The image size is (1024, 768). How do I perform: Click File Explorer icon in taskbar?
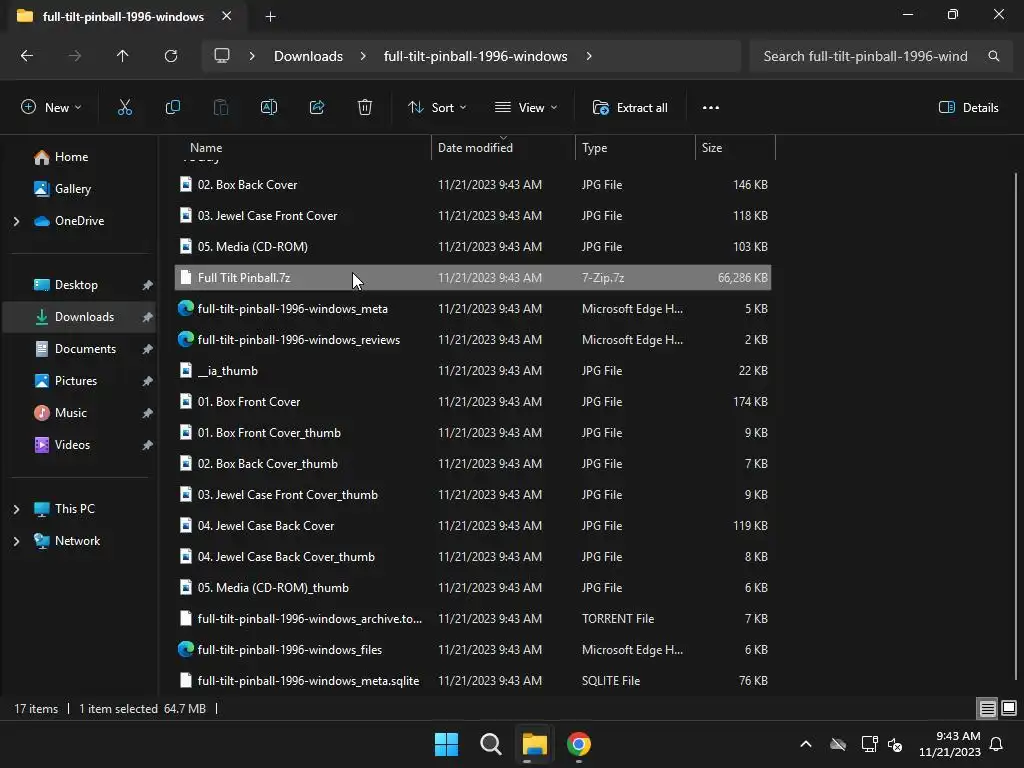click(534, 744)
